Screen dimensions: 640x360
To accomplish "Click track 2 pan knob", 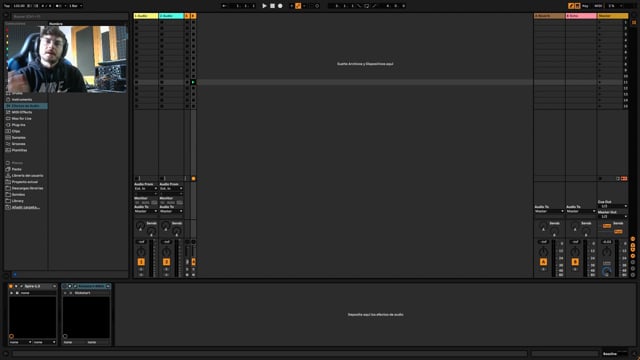I will click(166, 252).
